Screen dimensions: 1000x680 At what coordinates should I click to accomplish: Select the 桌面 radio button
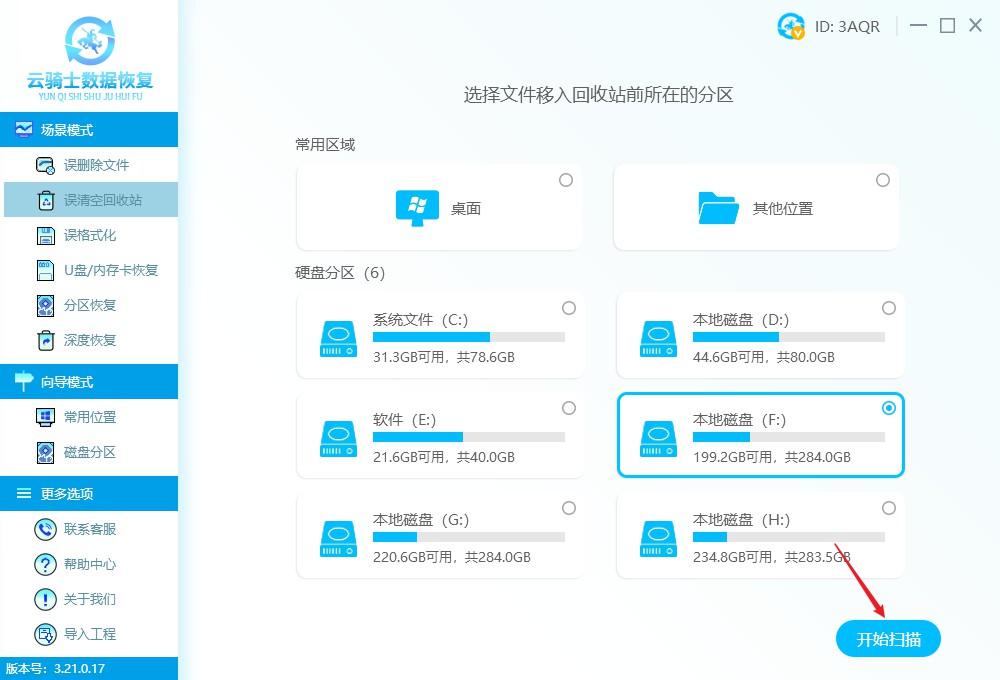[566, 180]
